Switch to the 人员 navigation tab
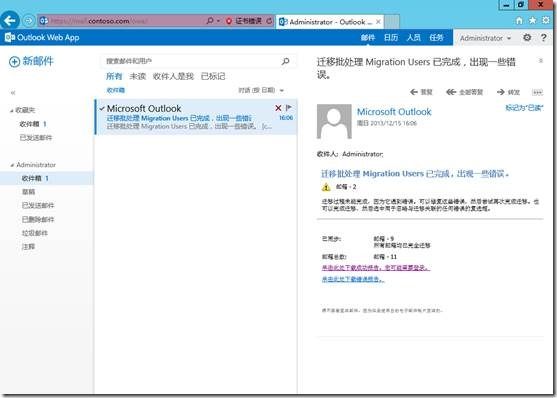Screen dimensions: 557x398 coord(413,38)
